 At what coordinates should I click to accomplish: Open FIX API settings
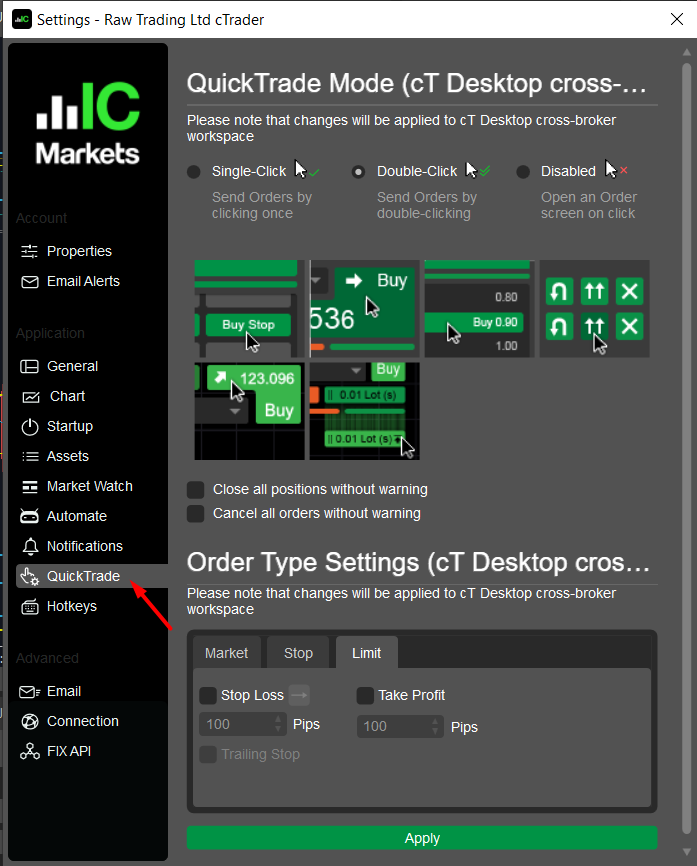click(68, 751)
